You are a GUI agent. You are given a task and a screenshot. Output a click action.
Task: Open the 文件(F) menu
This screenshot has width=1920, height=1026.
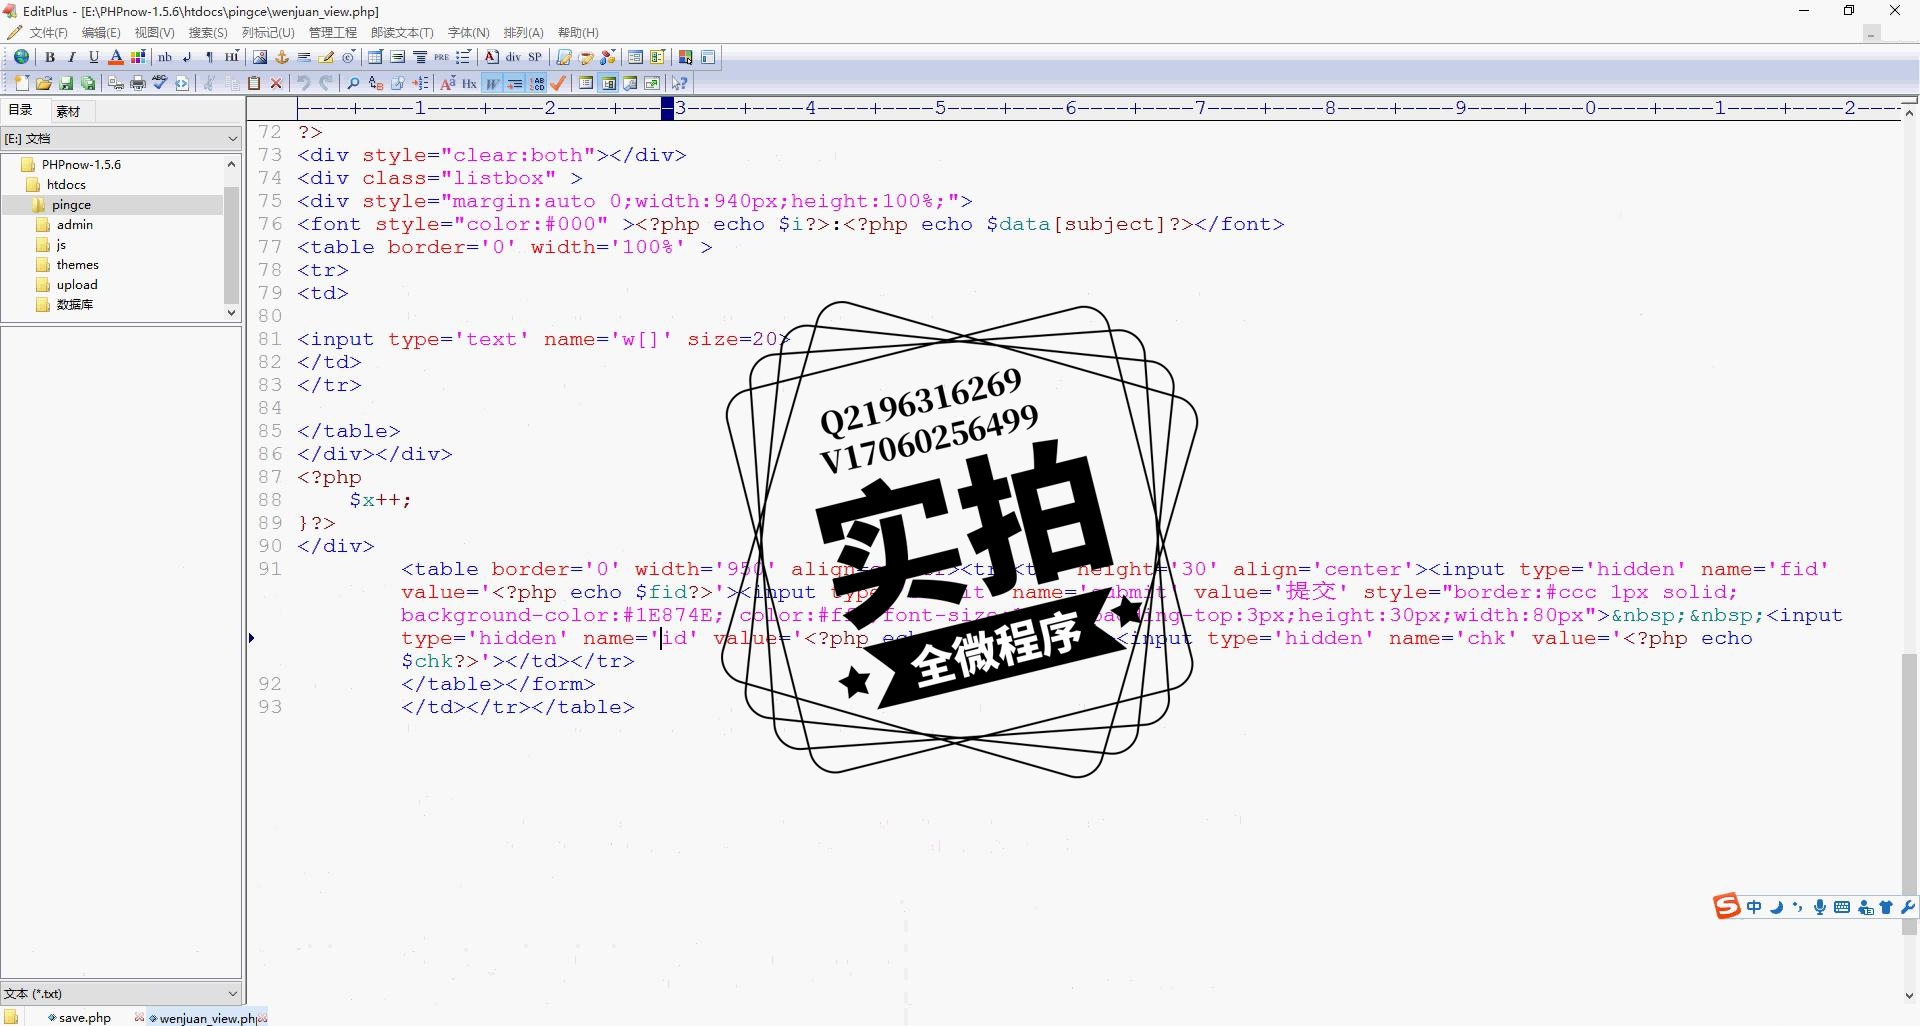point(48,32)
